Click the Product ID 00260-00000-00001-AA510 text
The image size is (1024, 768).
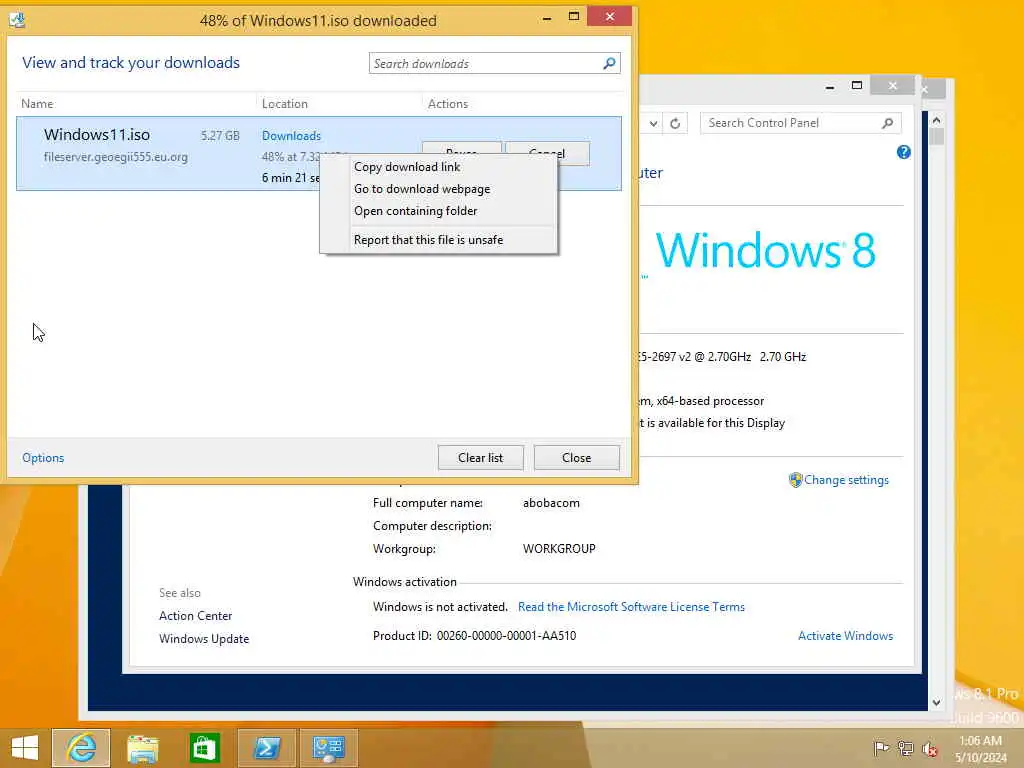point(475,635)
